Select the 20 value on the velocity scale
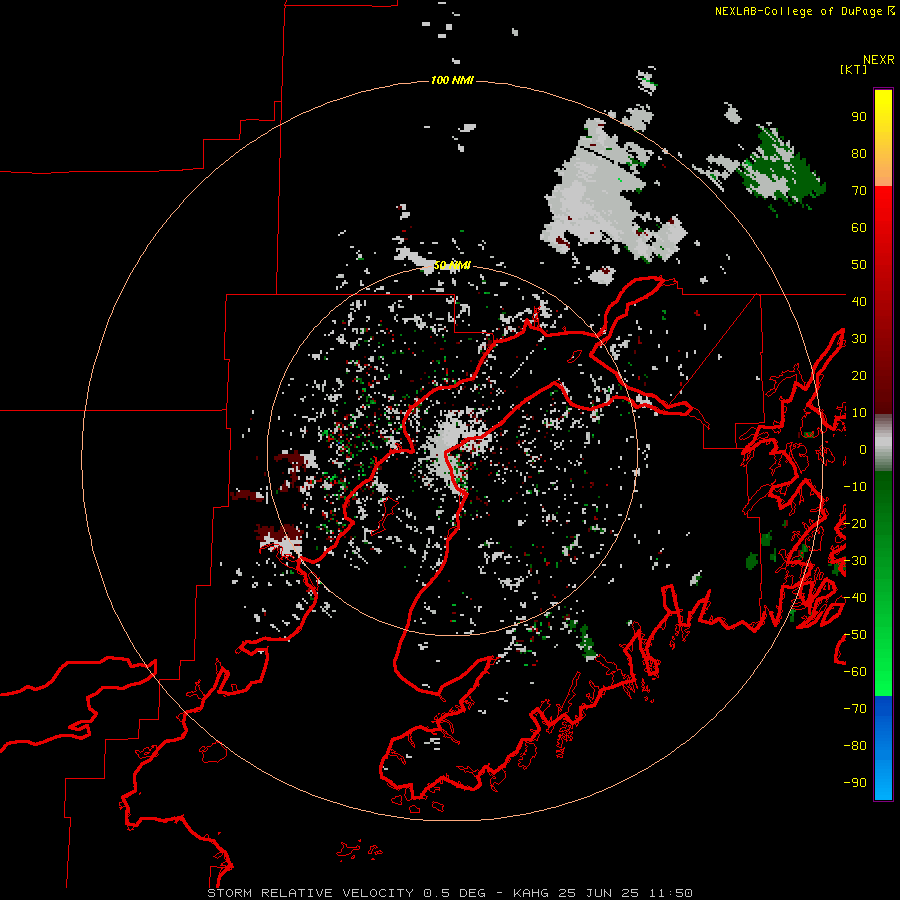Viewport: 900px width, 900px height. tap(859, 376)
